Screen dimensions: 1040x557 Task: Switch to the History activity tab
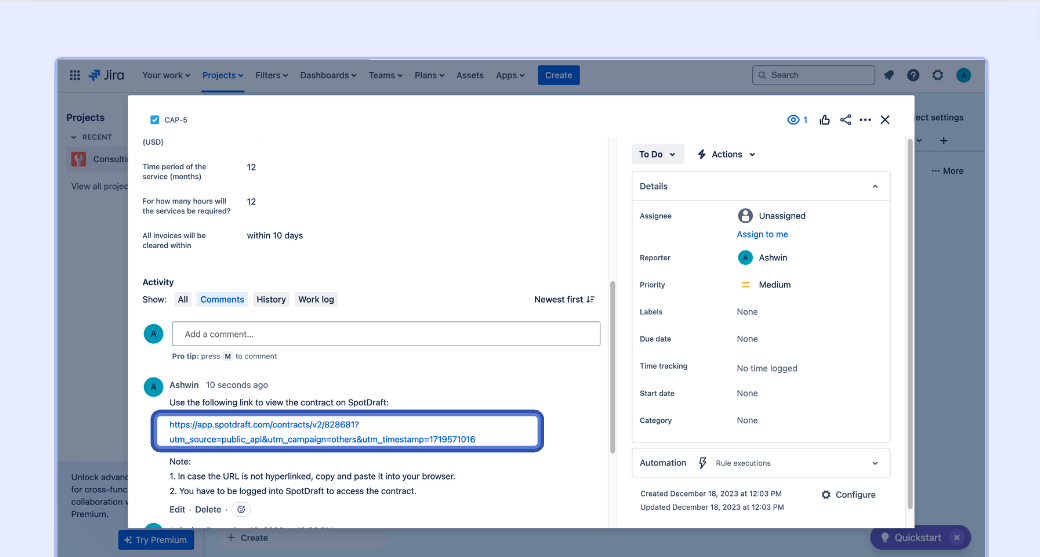(271, 299)
